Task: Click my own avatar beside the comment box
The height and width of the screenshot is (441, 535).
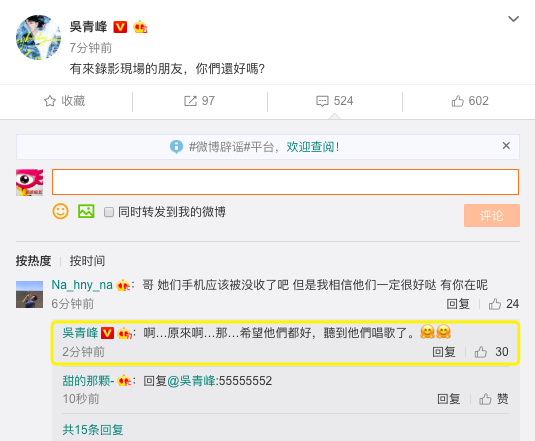Action: coord(30,182)
